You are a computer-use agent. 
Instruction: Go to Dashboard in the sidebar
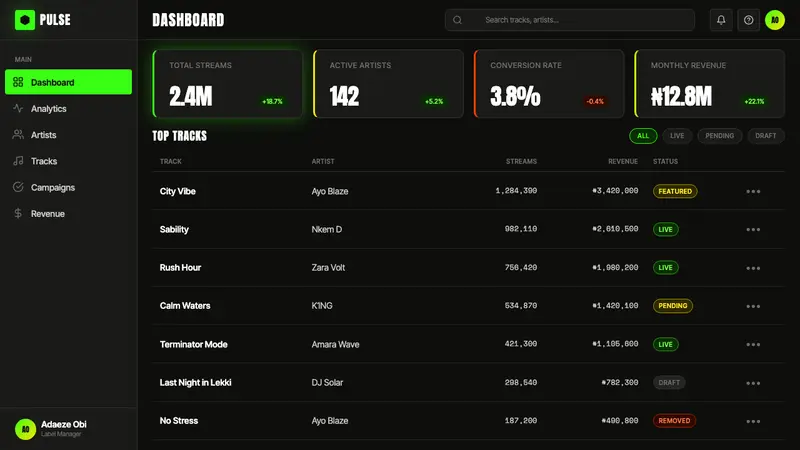coord(68,82)
